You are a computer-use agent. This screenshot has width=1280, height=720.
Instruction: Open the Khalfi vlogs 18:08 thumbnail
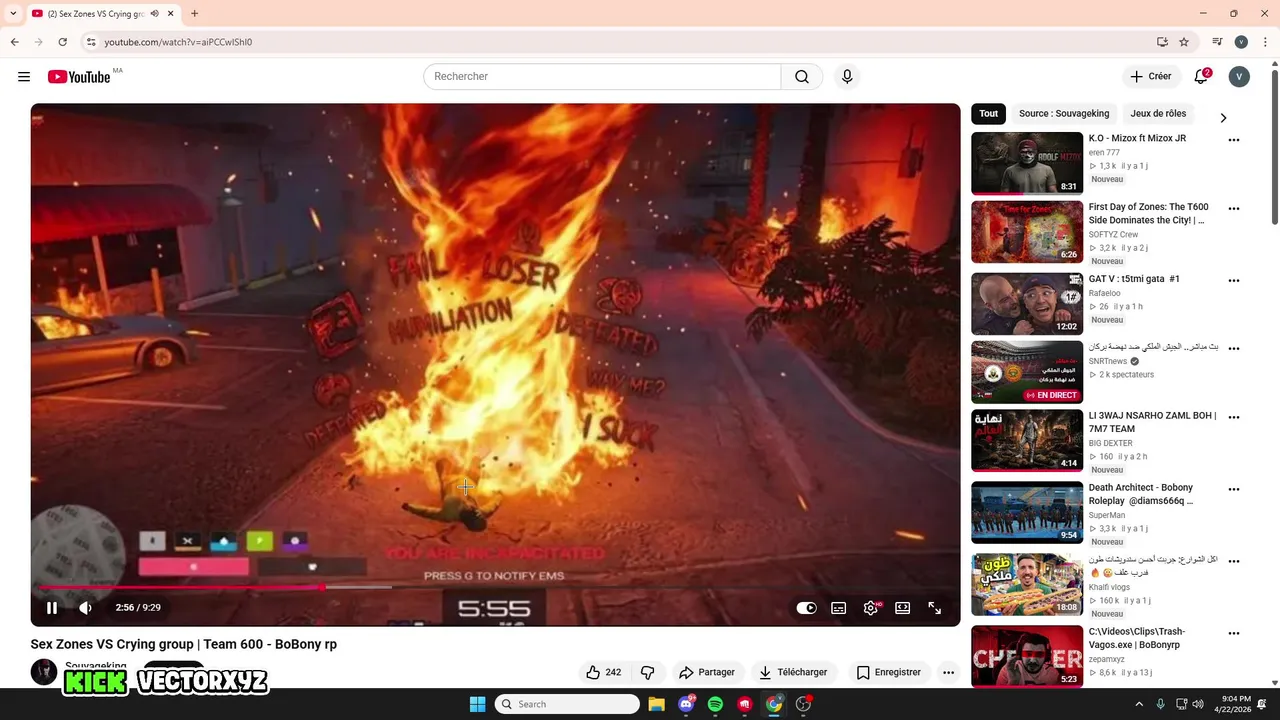pyautogui.click(x=1027, y=584)
